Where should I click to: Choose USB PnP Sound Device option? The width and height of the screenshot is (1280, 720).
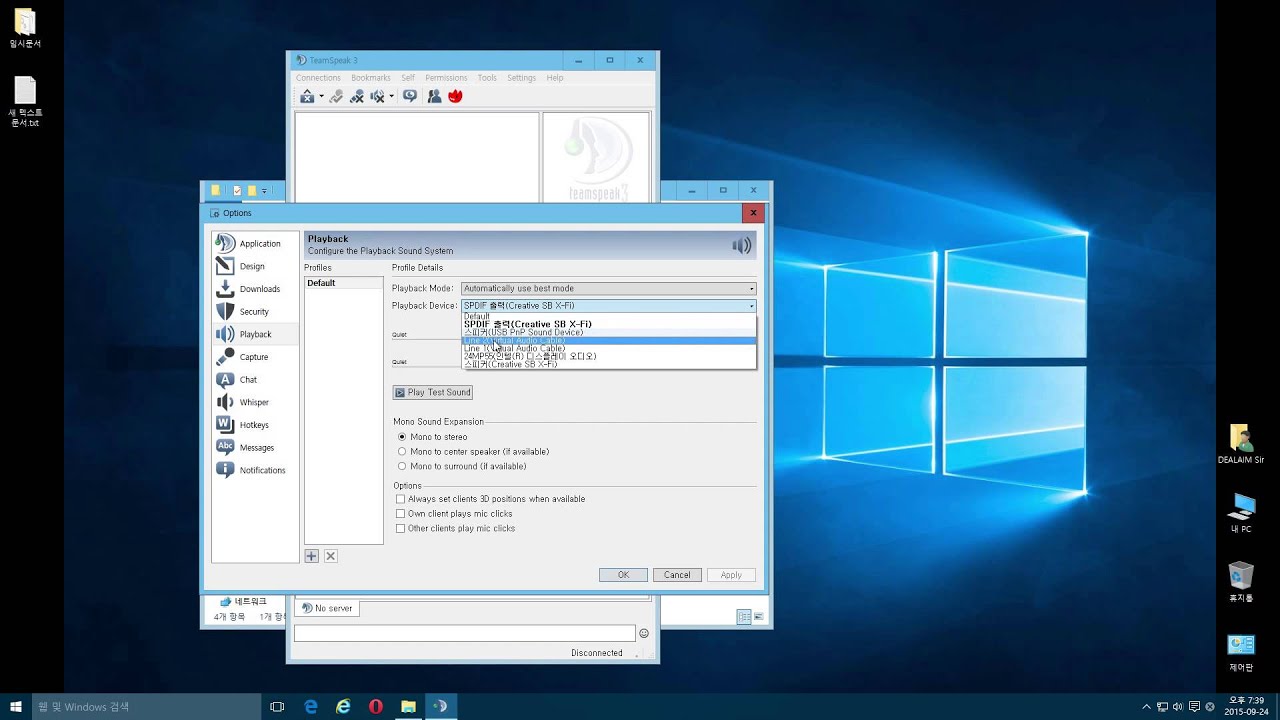point(608,332)
